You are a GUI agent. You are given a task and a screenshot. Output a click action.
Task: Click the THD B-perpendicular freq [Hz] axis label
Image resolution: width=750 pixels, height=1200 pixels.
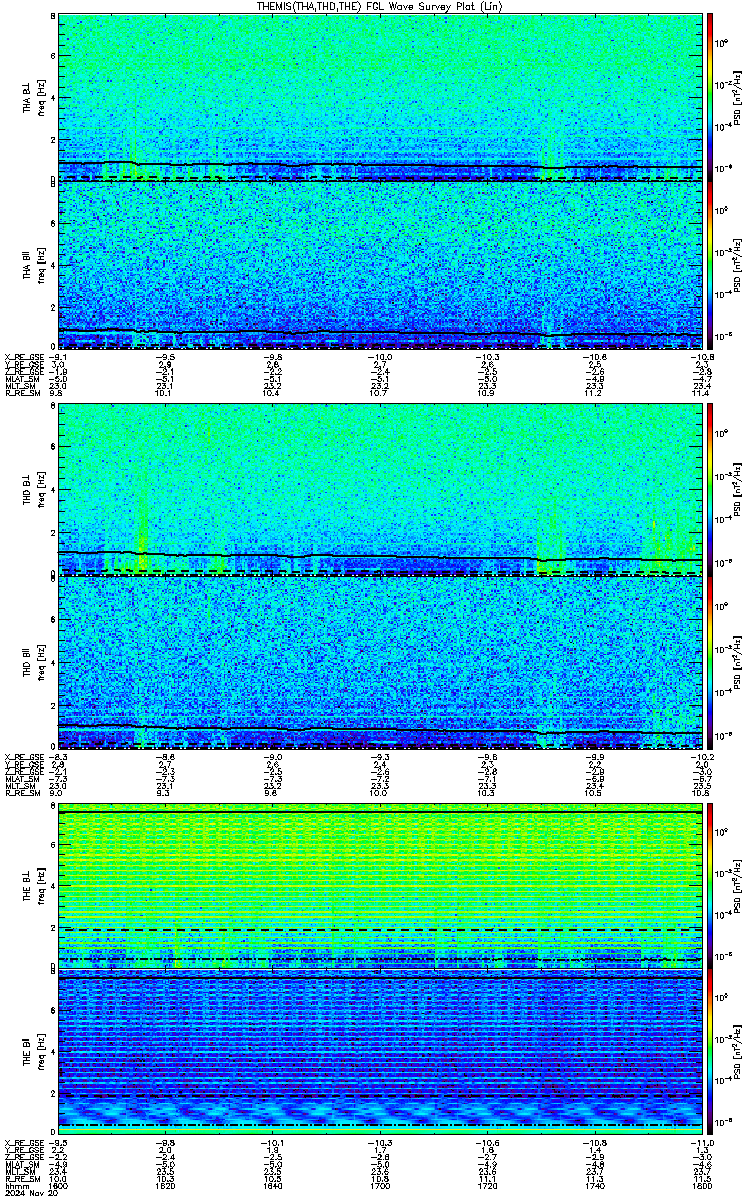click(x=43, y=490)
